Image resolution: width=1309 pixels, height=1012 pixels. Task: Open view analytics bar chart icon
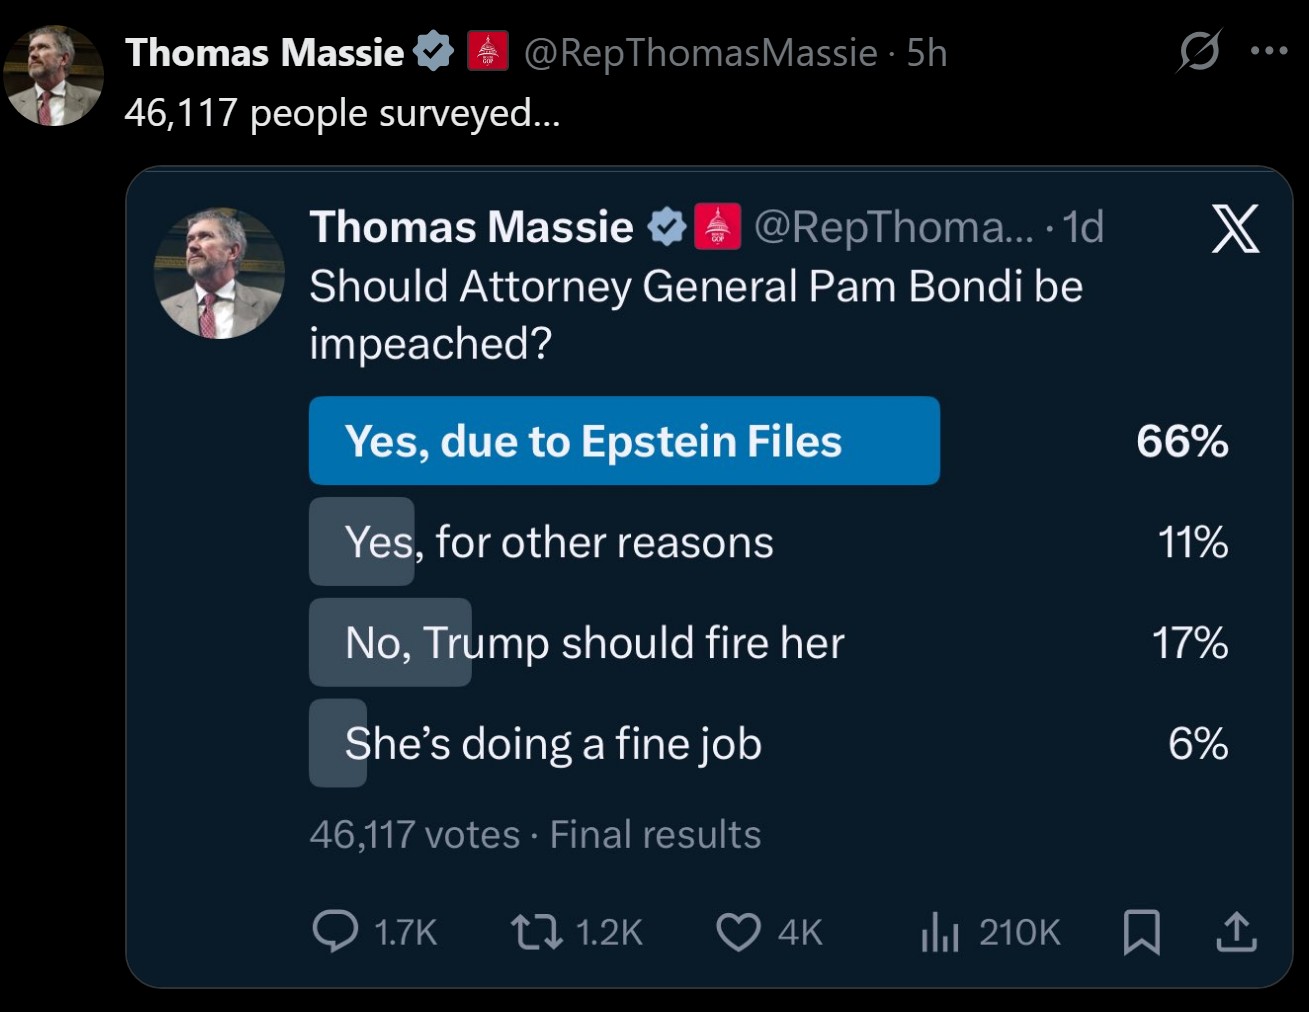(939, 932)
